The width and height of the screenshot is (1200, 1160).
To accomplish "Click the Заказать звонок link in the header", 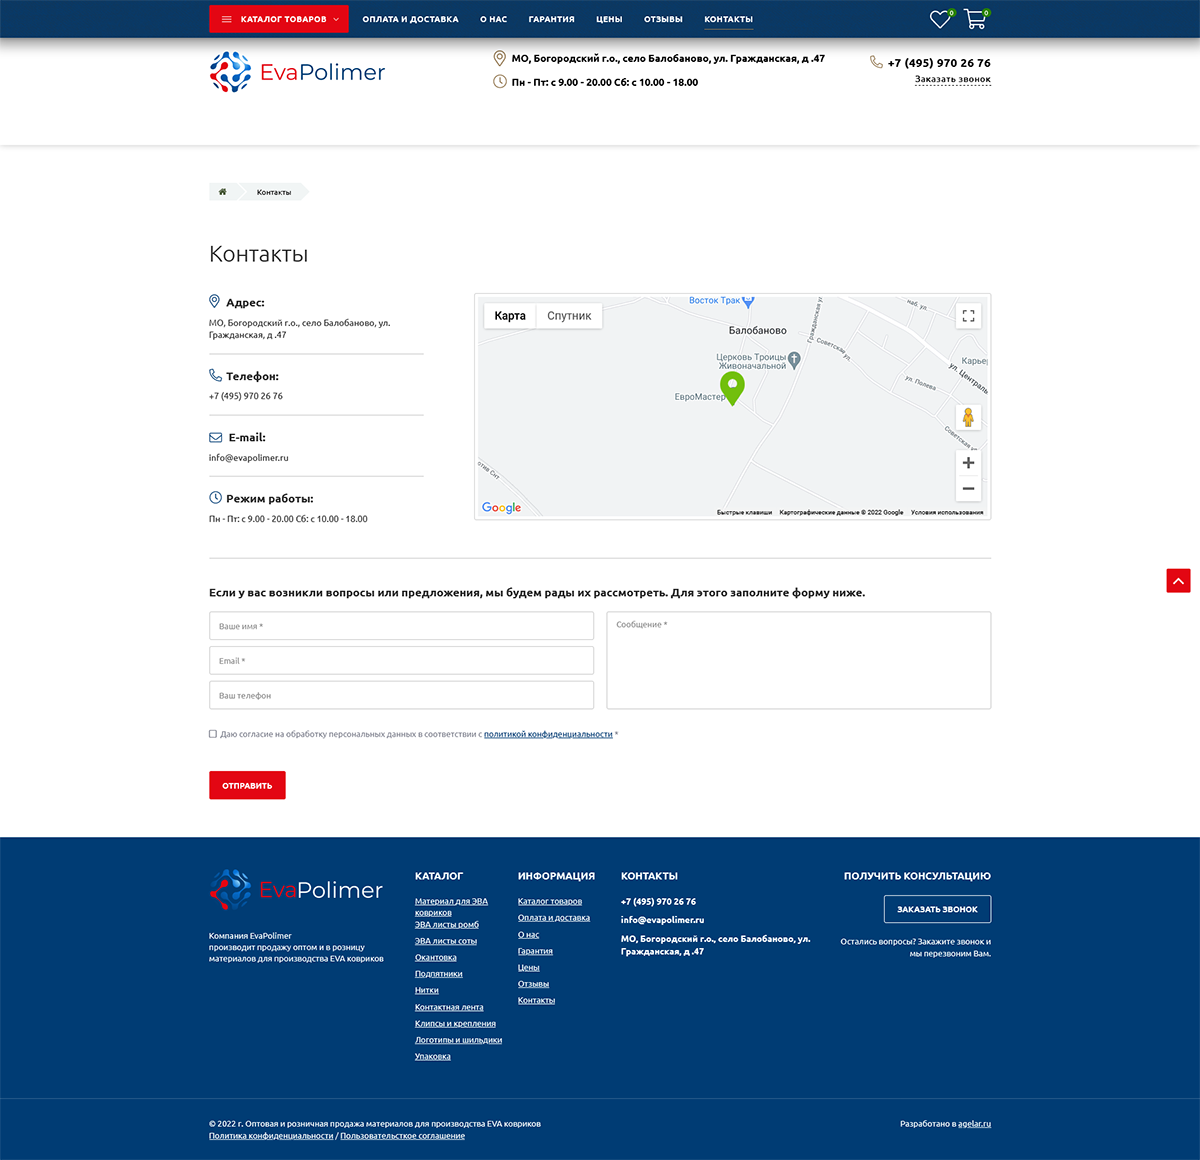I will [x=953, y=80].
